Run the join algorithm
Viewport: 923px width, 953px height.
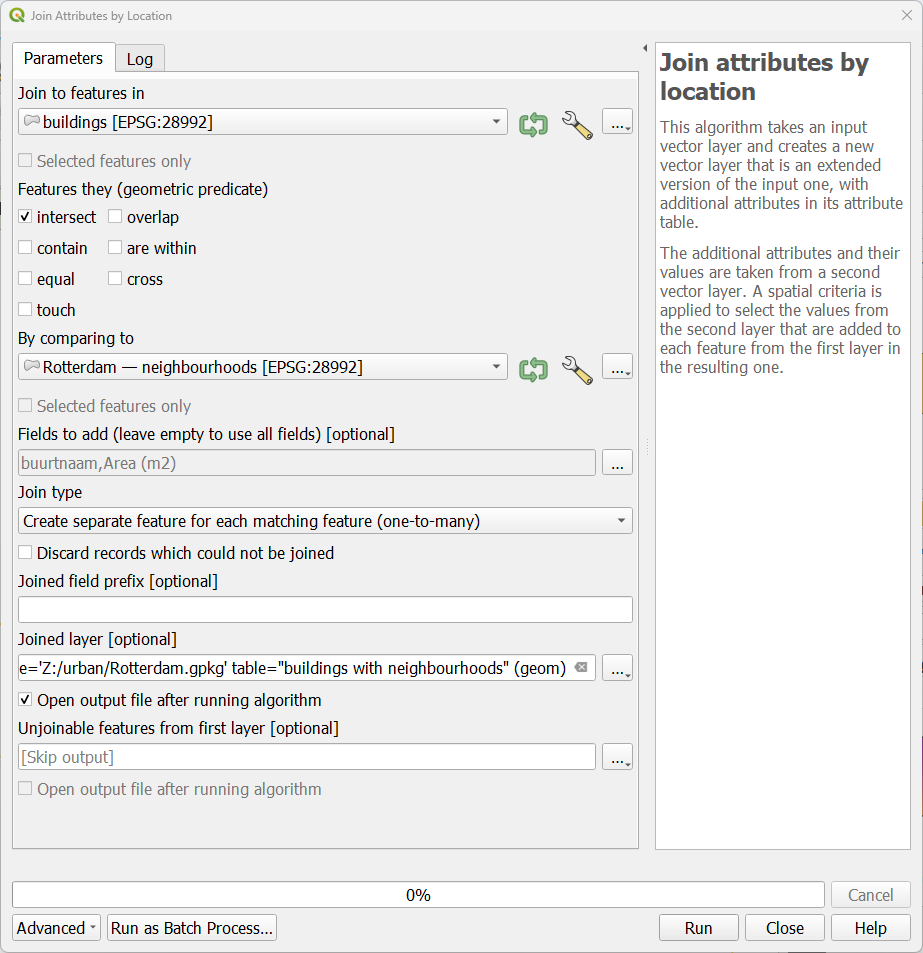[x=698, y=928]
